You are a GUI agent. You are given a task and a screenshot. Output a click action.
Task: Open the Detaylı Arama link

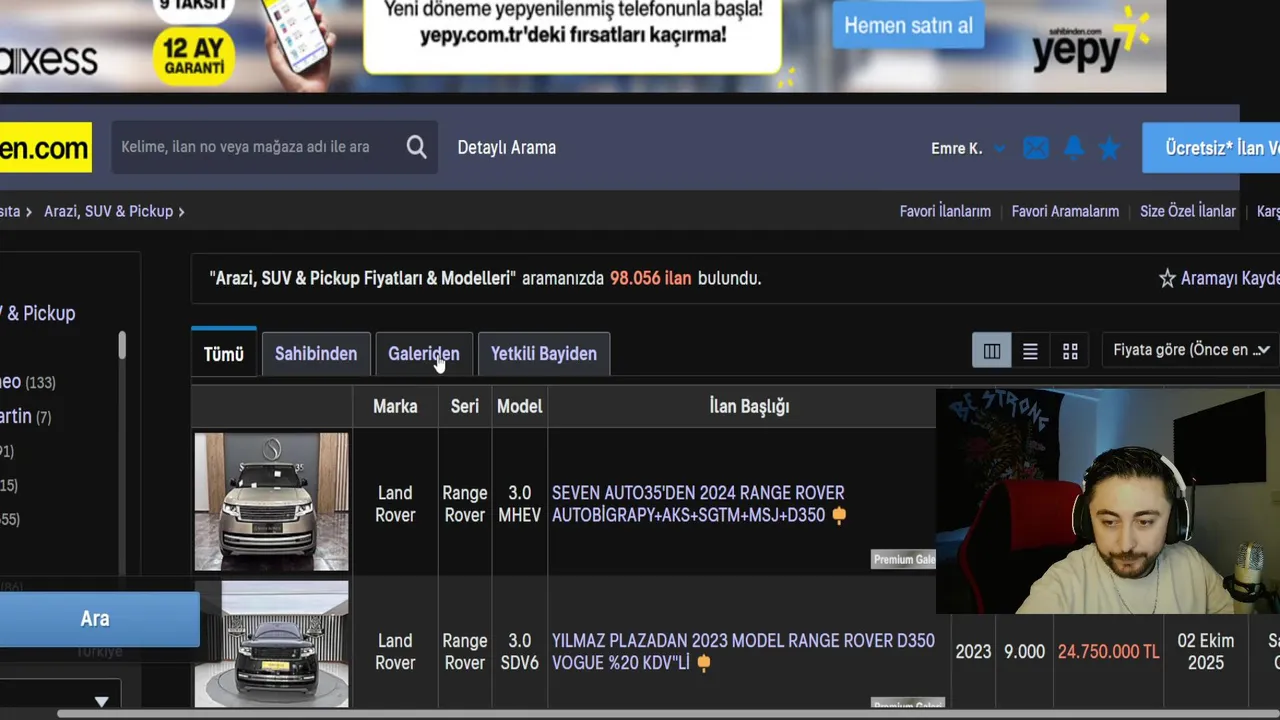click(506, 148)
